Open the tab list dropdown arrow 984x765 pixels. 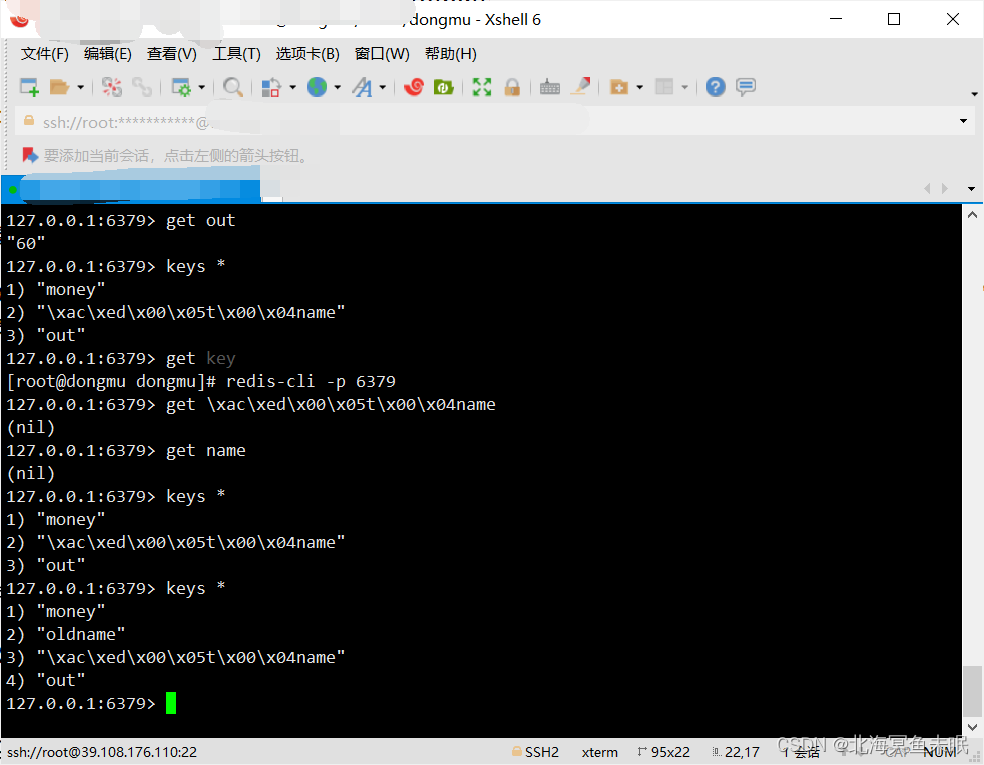[x=971, y=188]
